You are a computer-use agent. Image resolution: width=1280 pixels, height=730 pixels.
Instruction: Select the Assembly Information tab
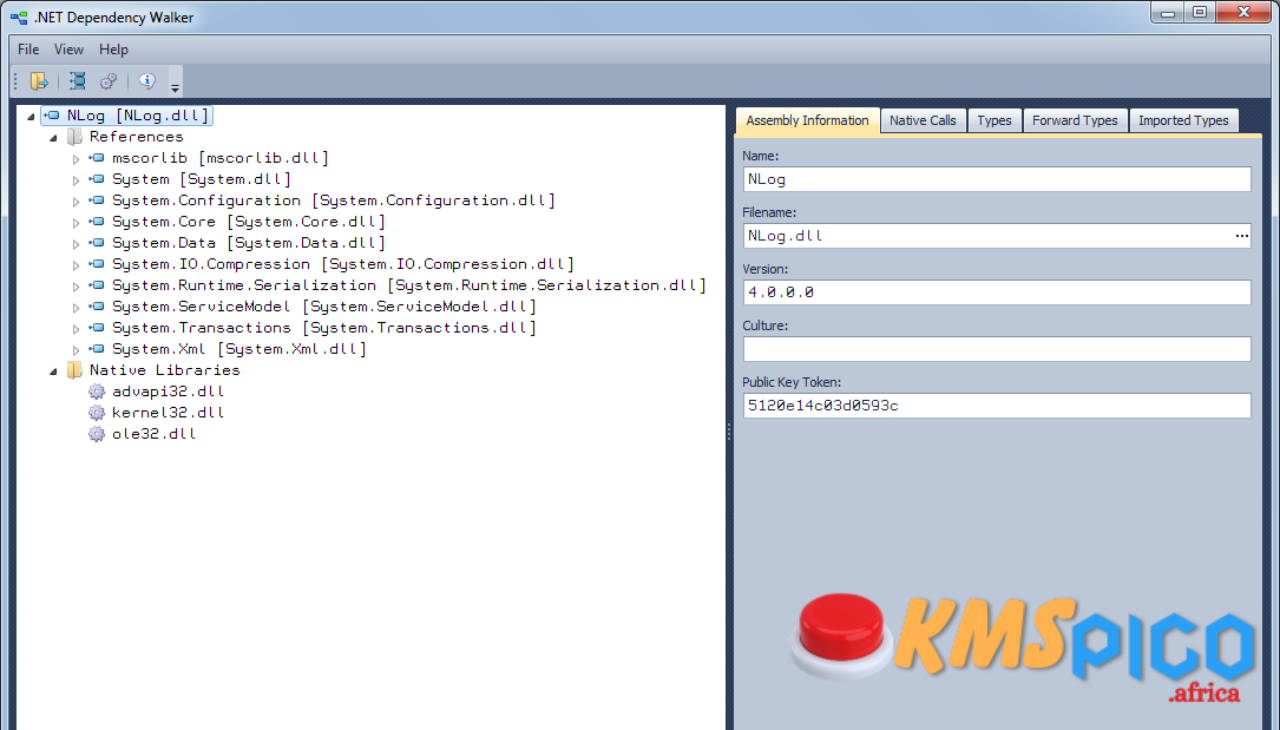(x=807, y=120)
